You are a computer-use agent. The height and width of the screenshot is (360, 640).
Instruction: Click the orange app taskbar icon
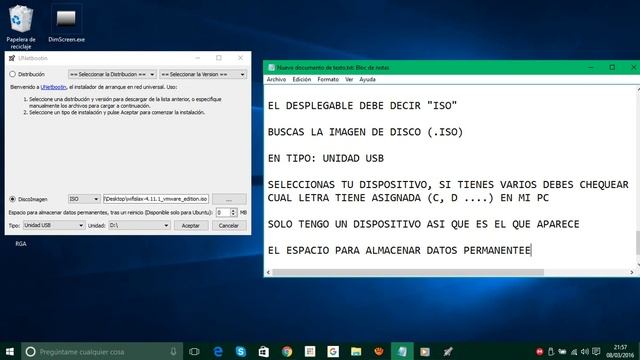(x=379, y=351)
